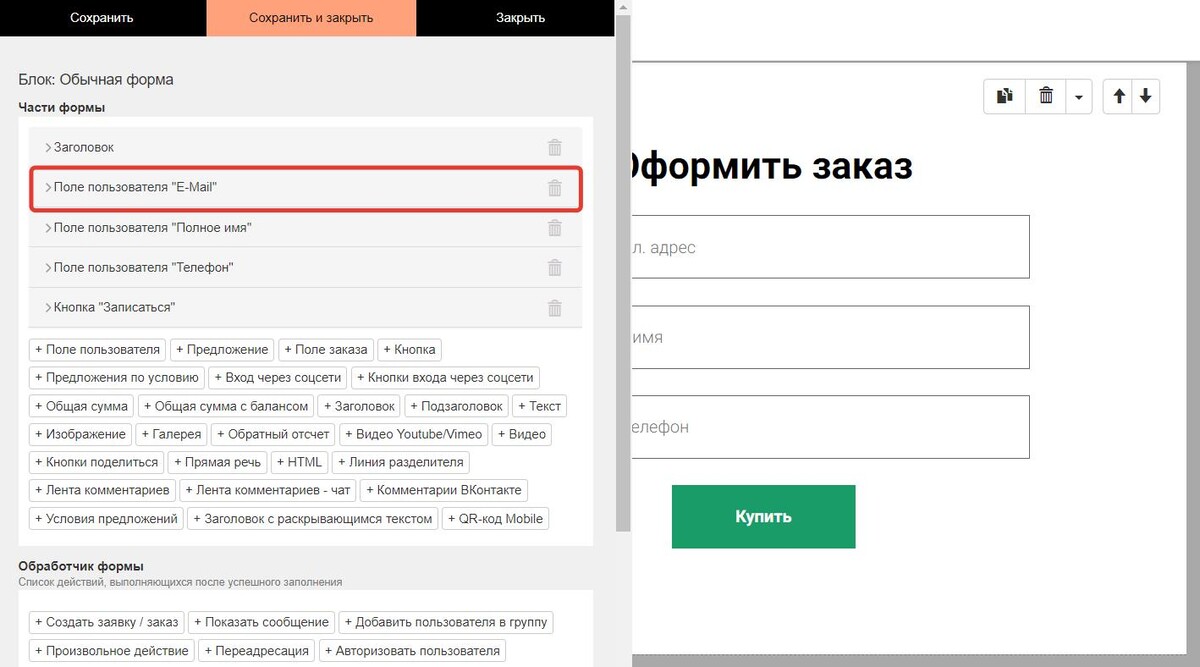Click "Сохранить и закрыть"
This screenshot has height=667, width=1200.
pyautogui.click(x=311, y=18)
